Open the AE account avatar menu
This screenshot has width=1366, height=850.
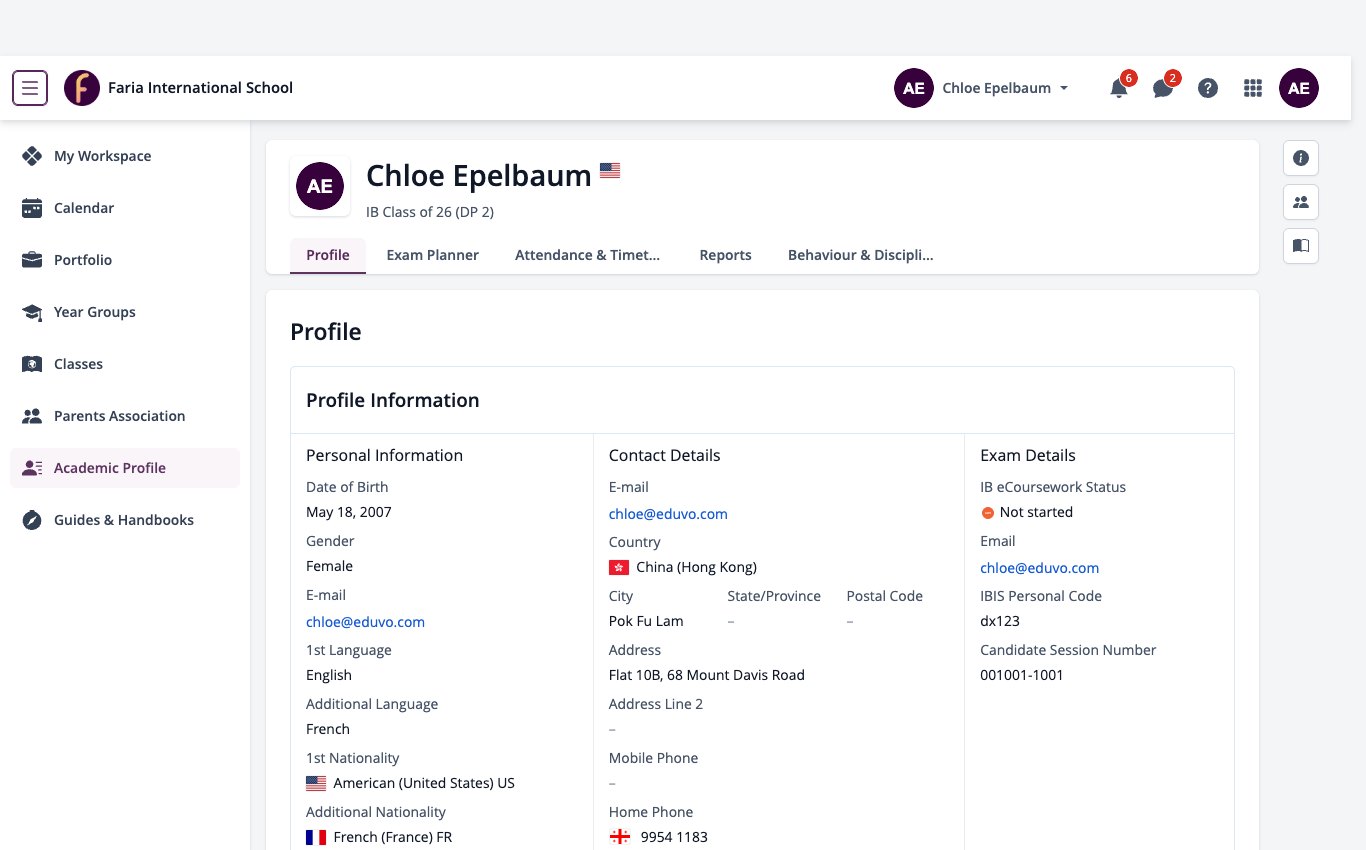tap(1299, 88)
